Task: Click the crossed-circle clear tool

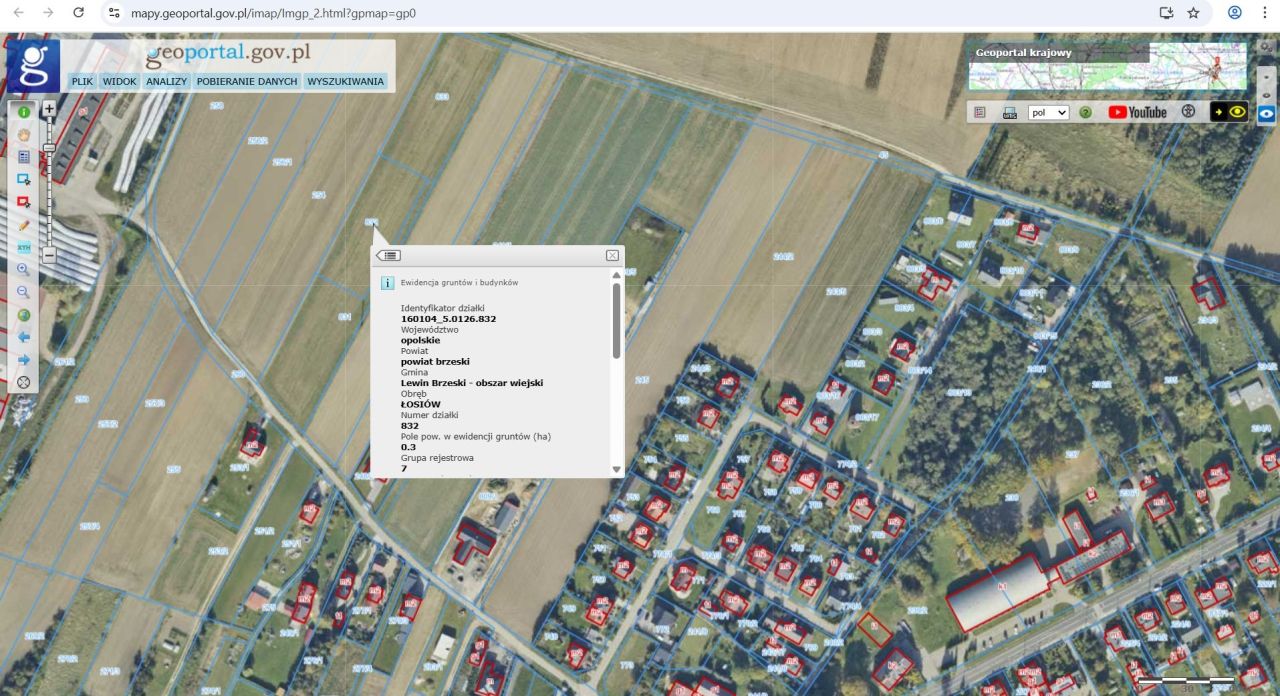Action: [23, 382]
